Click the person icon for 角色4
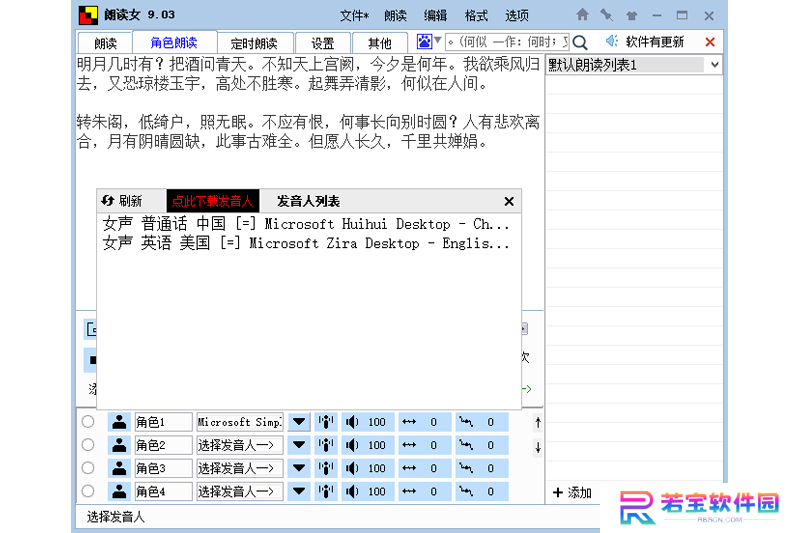 click(x=119, y=492)
